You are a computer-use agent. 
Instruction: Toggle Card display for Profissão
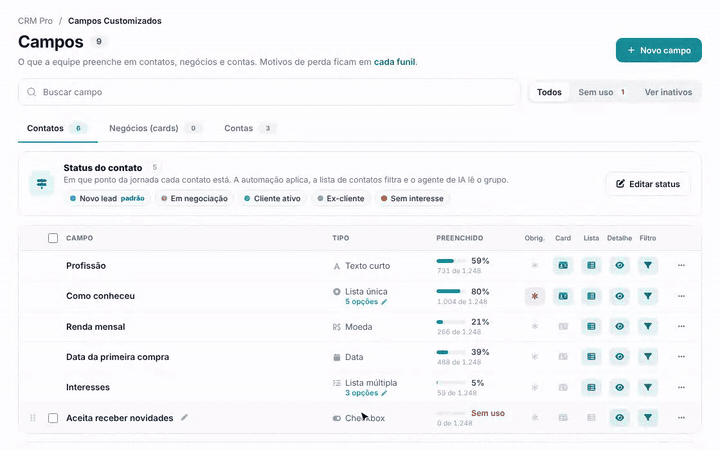click(563, 265)
